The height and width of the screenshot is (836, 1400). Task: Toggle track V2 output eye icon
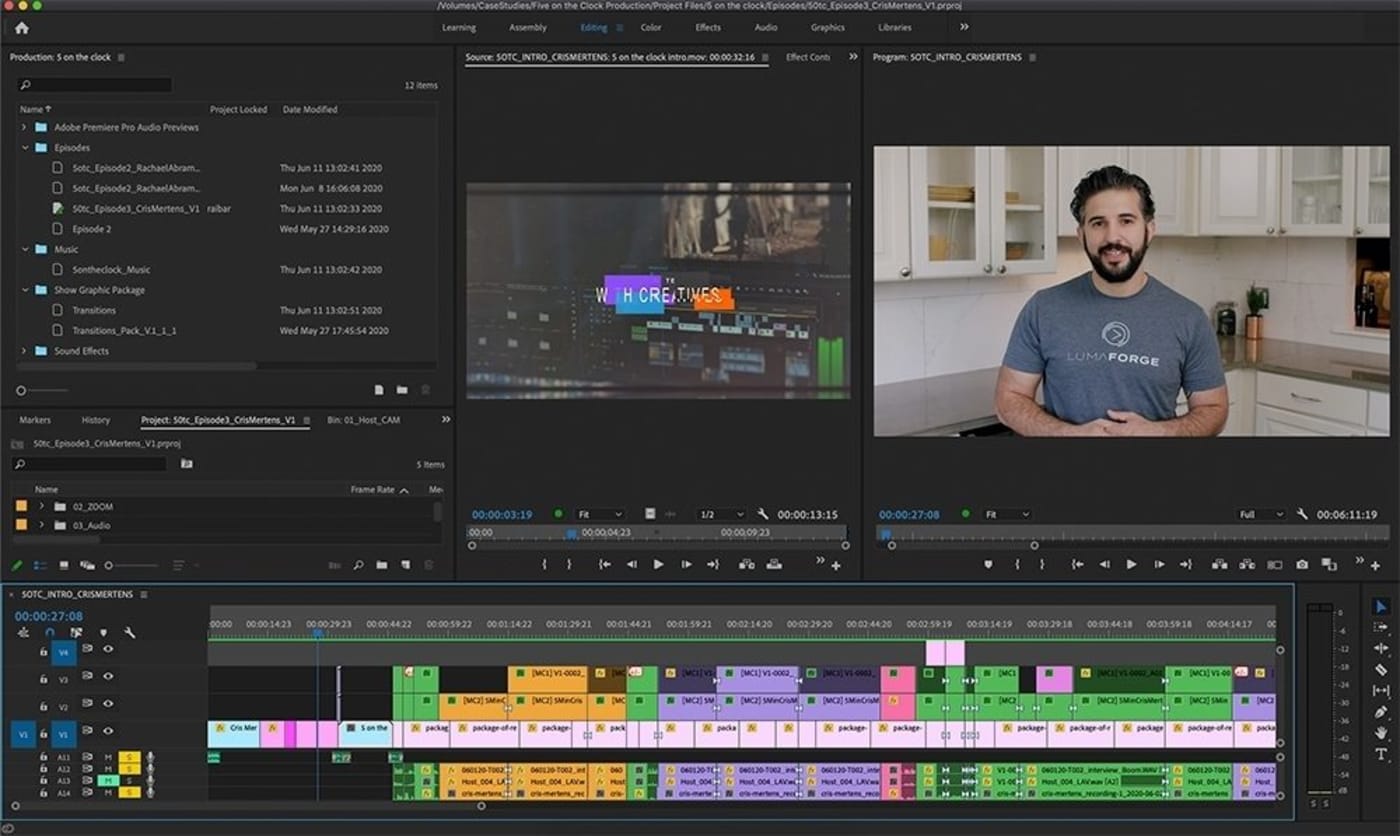[107, 705]
